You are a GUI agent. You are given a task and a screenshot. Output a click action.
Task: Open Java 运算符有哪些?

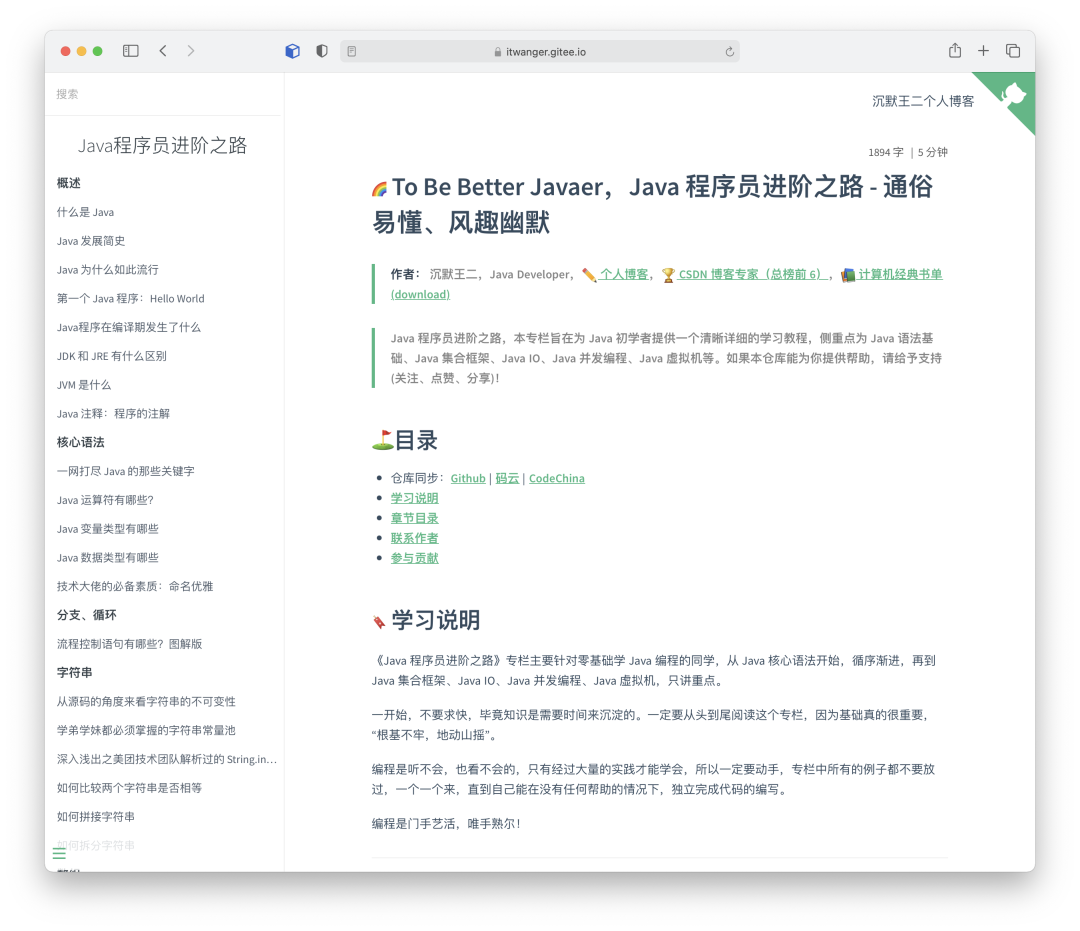pyautogui.click(x=105, y=500)
